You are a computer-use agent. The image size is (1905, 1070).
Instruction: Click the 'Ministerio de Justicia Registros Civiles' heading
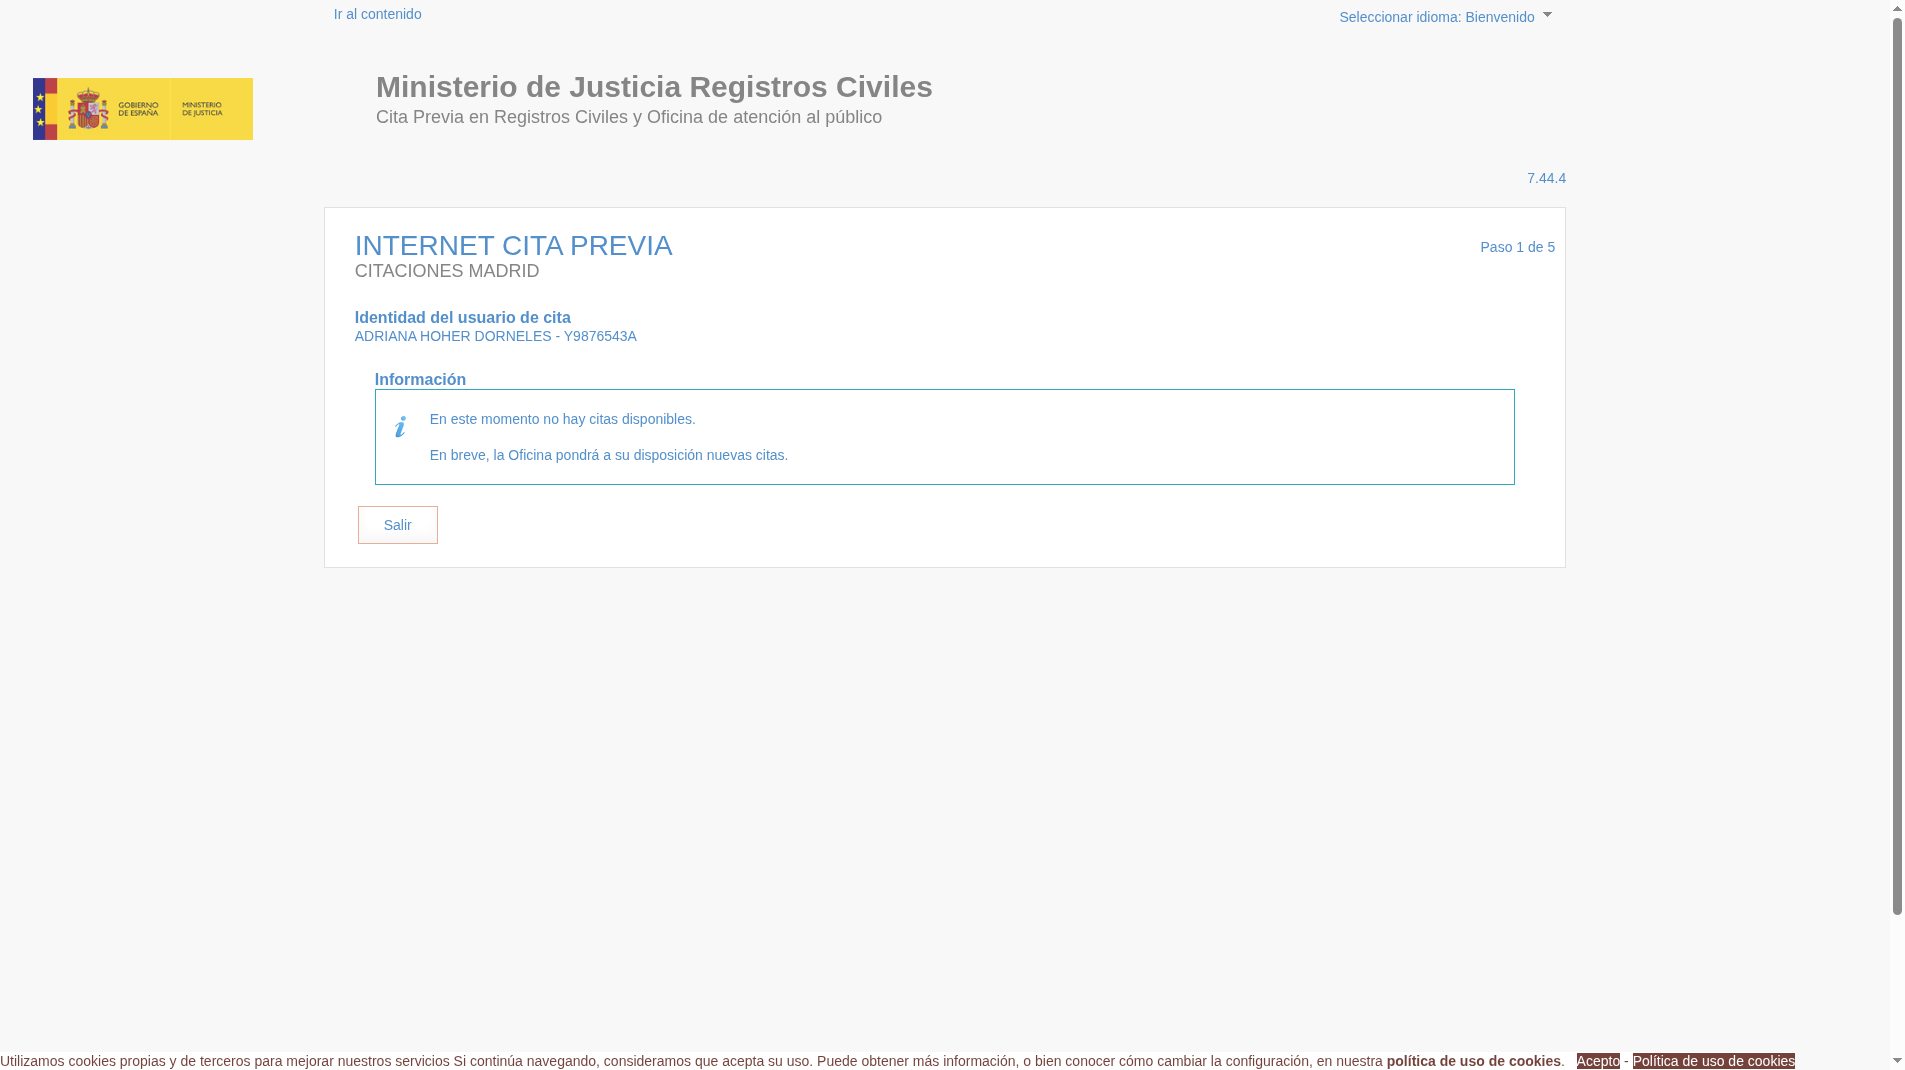tap(654, 87)
